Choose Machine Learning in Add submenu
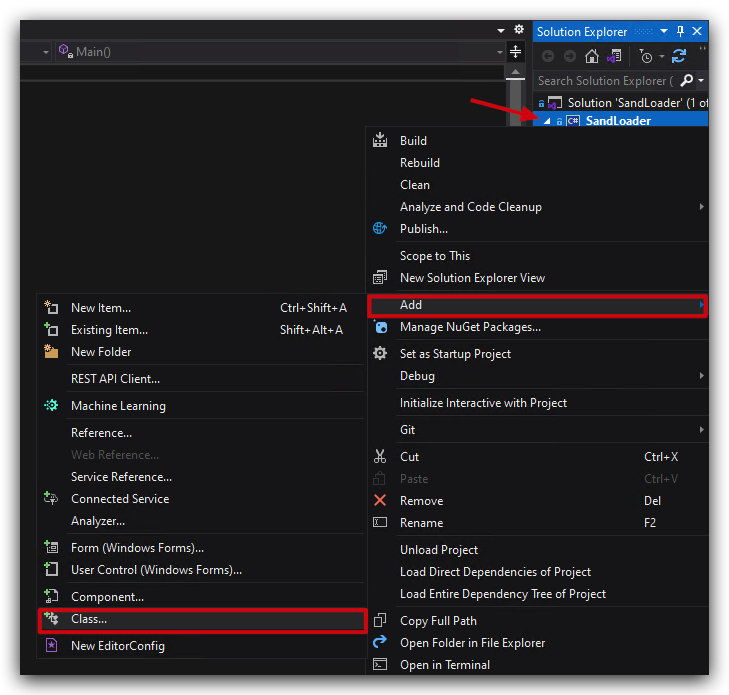 tap(202, 406)
